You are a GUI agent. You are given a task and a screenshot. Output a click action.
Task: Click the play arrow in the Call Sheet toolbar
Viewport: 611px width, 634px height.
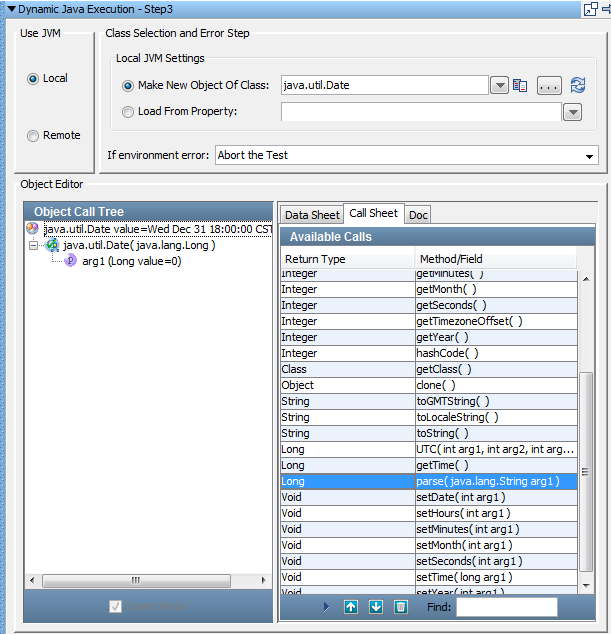click(326, 607)
